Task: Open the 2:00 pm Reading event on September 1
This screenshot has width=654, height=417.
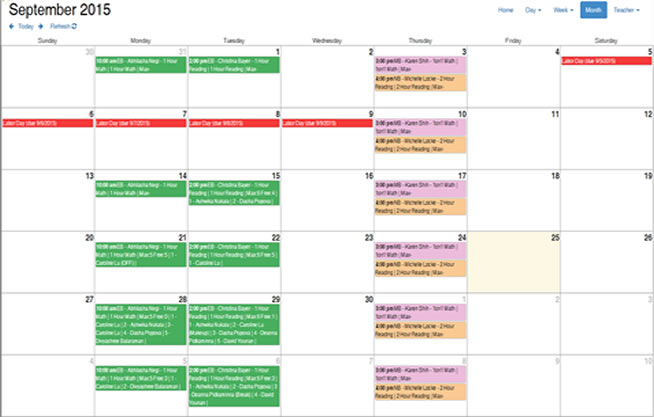Action: click(x=234, y=65)
